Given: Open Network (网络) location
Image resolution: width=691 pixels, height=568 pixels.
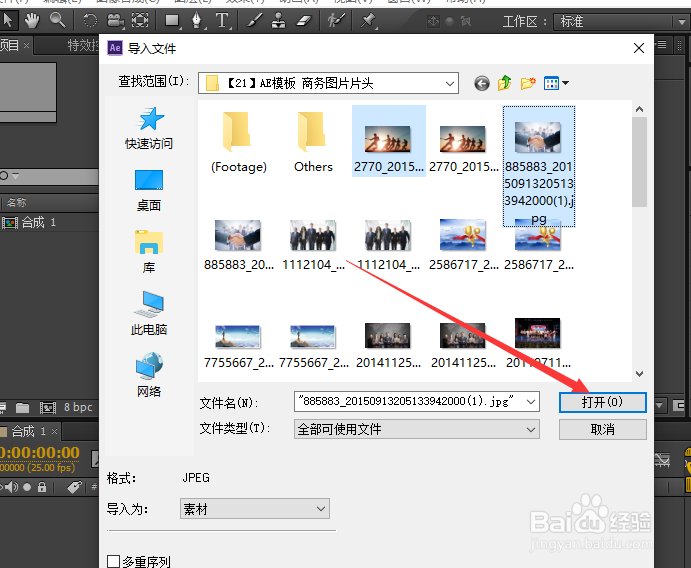Looking at the screenshot, I should [x=149, y=375].
